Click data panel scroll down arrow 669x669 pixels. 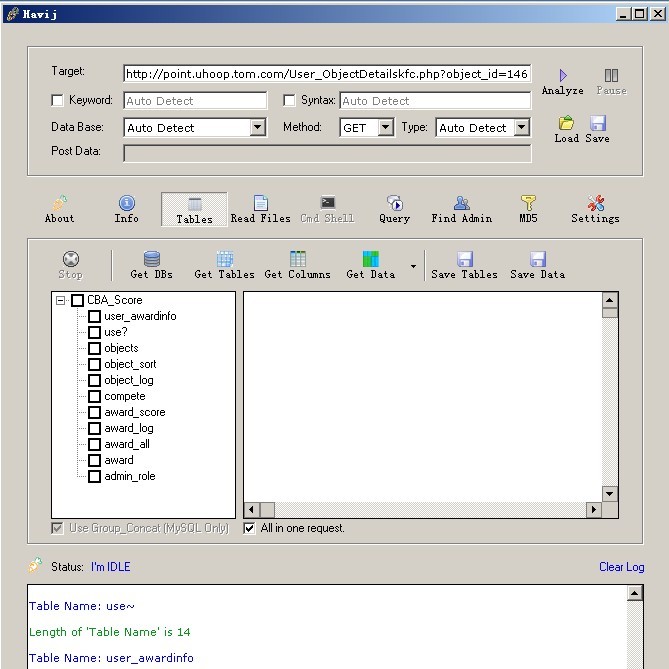tap(610, 494)
